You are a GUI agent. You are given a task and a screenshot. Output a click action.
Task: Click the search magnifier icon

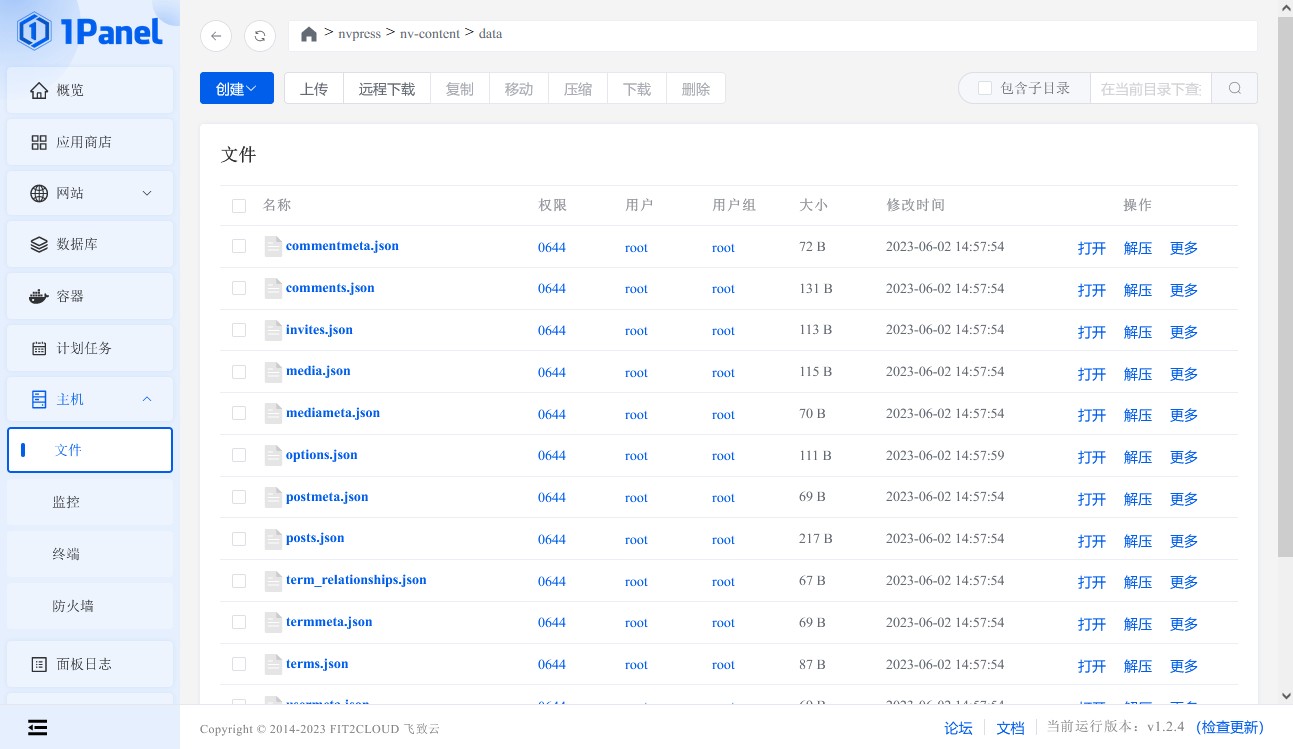click(x=1235, y=88)
